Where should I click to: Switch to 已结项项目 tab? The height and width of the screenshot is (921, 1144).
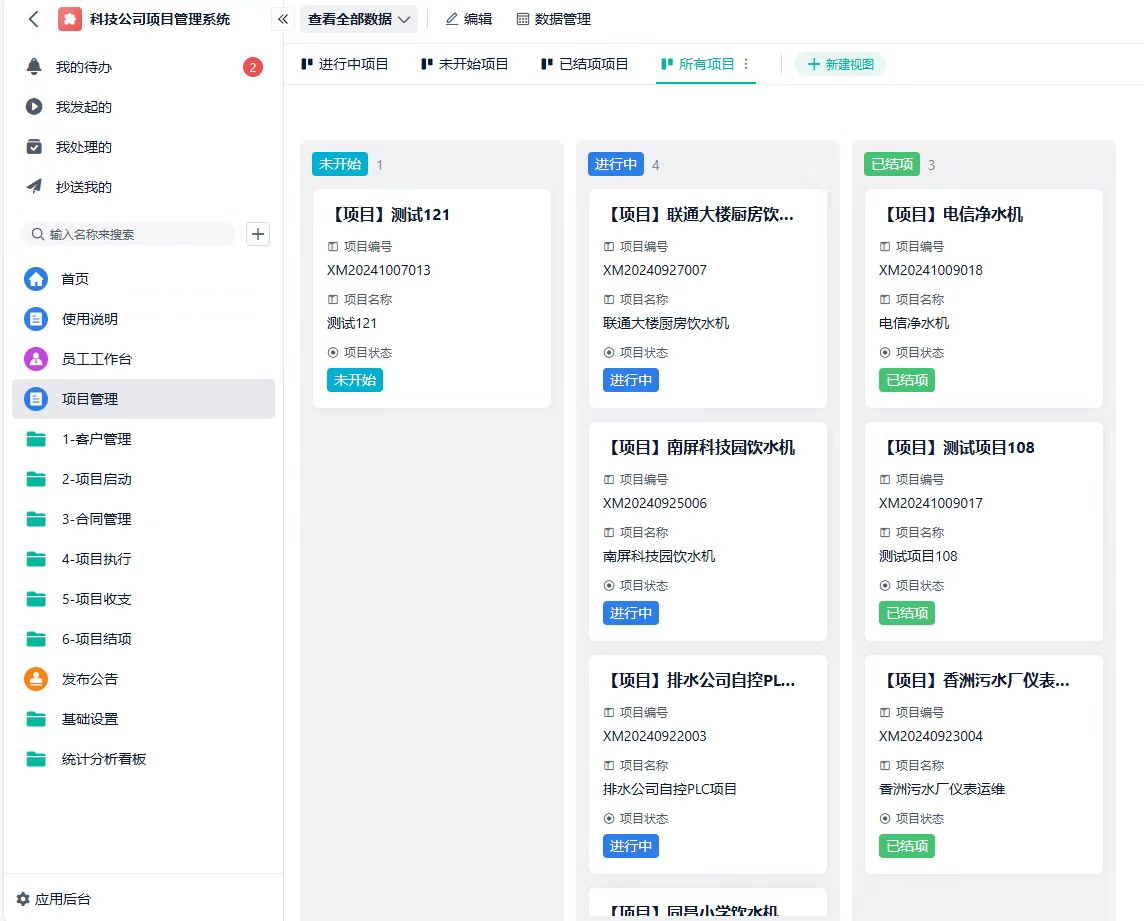pos(584,64)
